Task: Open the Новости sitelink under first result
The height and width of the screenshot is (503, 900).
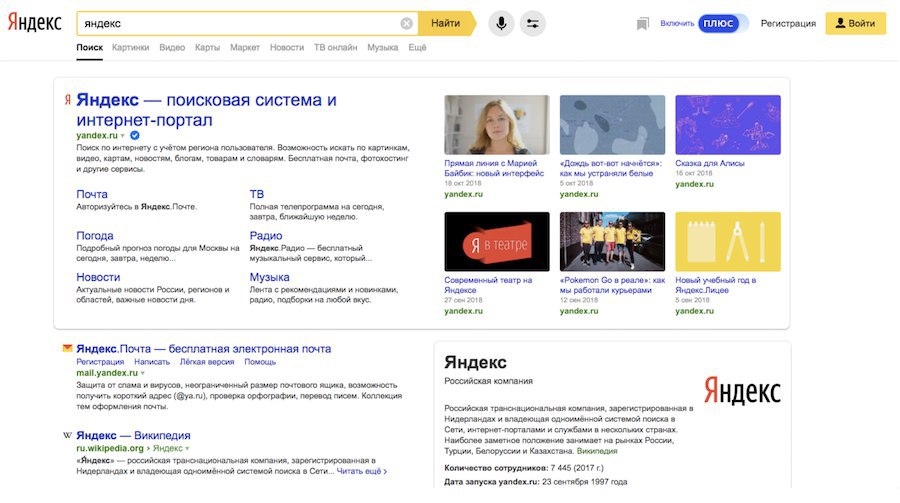Action: (98, 277)
